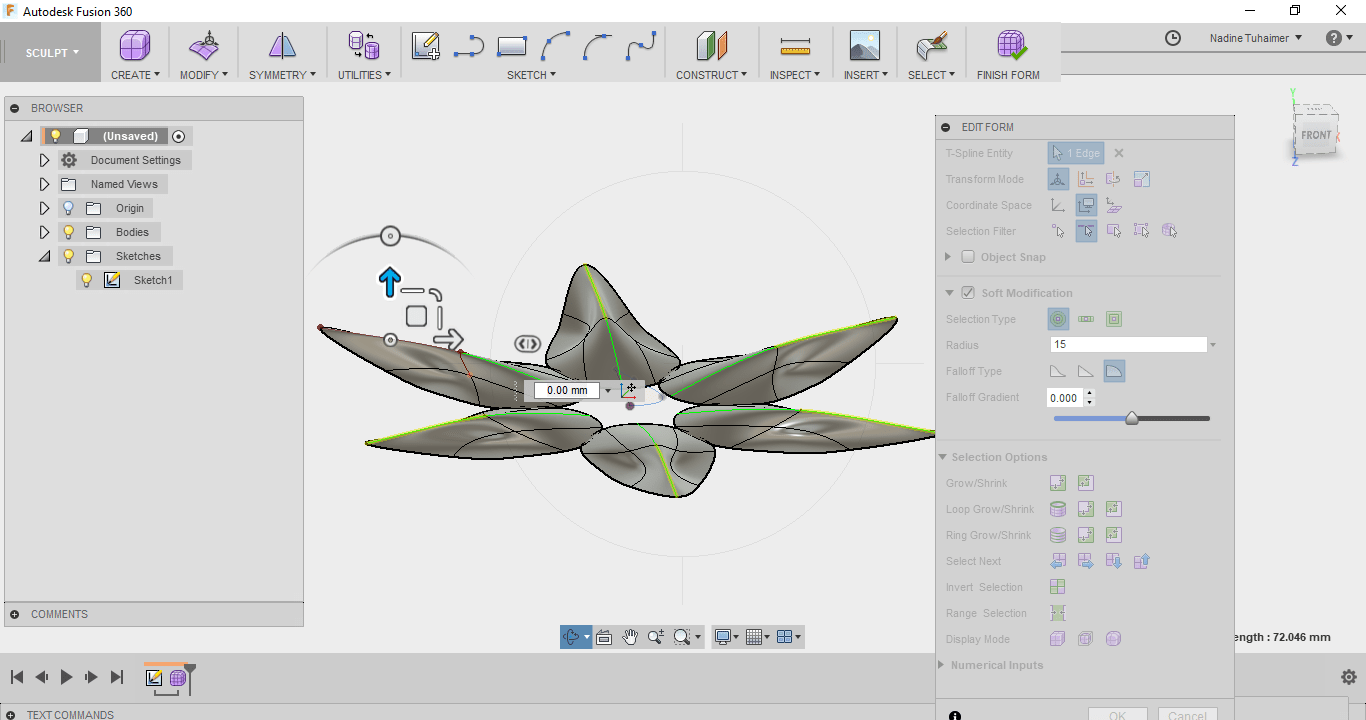Image resolution: width=1366 pixels, height=720 pixels.
Task: Select the Line sketch tool
Action: click(x=468, y=46)
